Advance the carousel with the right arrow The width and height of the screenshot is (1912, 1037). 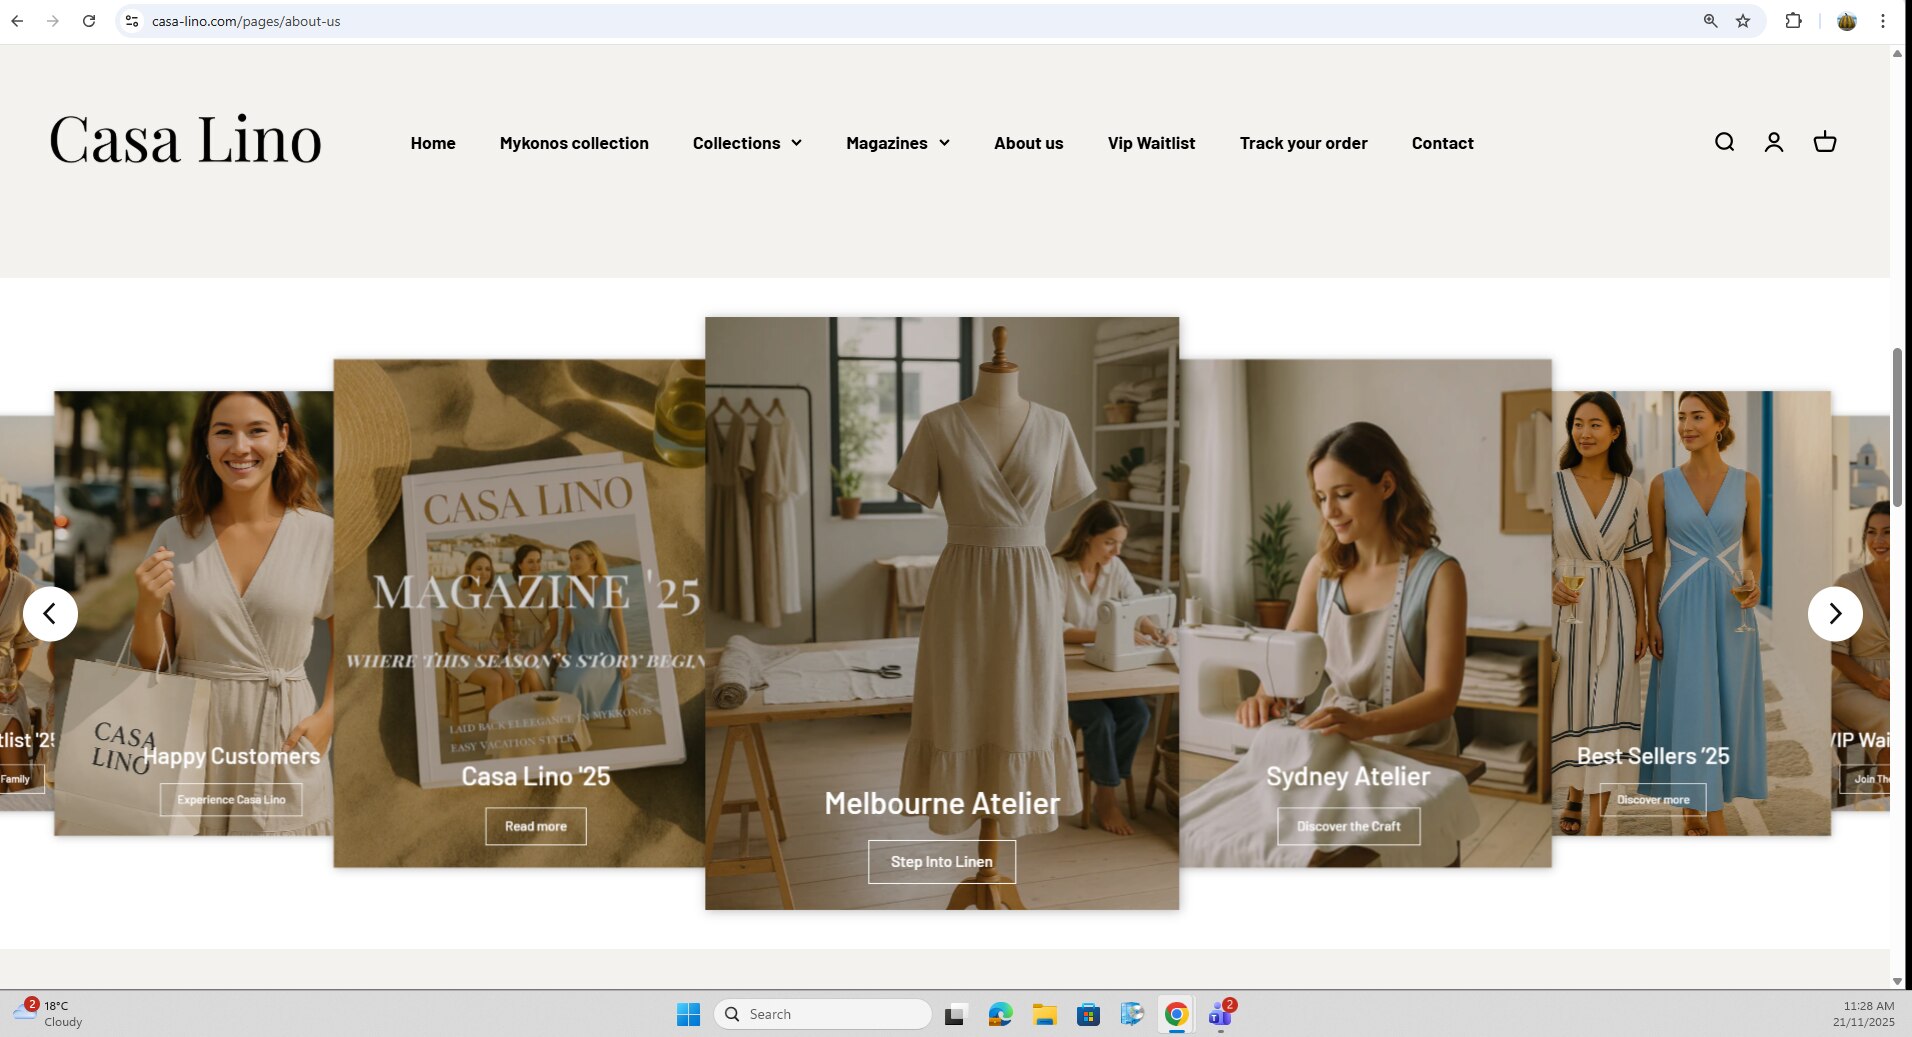click(1834, 613)
